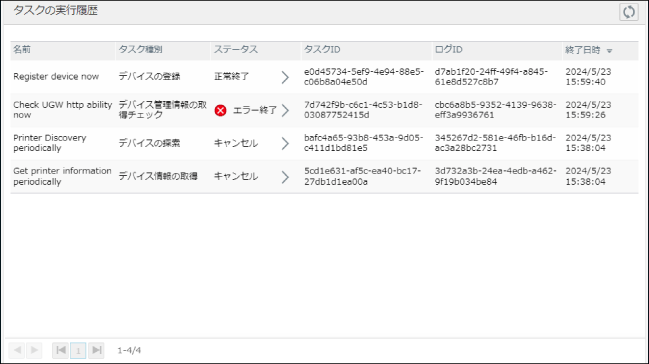This screenshot has width=649, height=364.
Task: Click task type デバイスの探索
Action: tap(149, 143)
